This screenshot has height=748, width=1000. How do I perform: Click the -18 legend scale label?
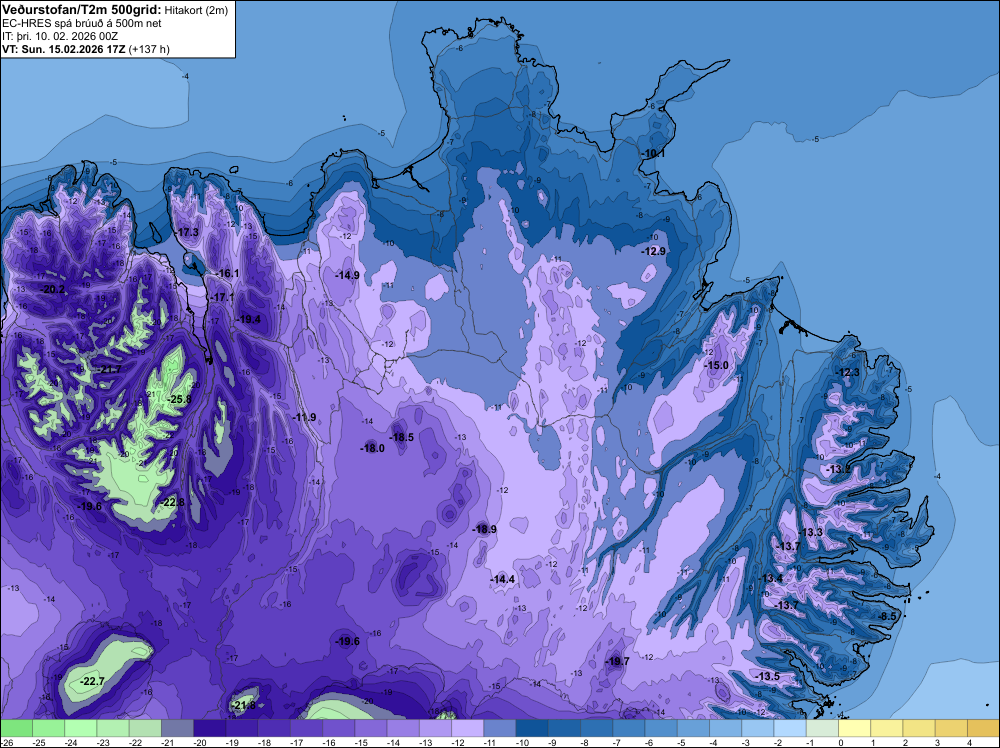[265, 743]
